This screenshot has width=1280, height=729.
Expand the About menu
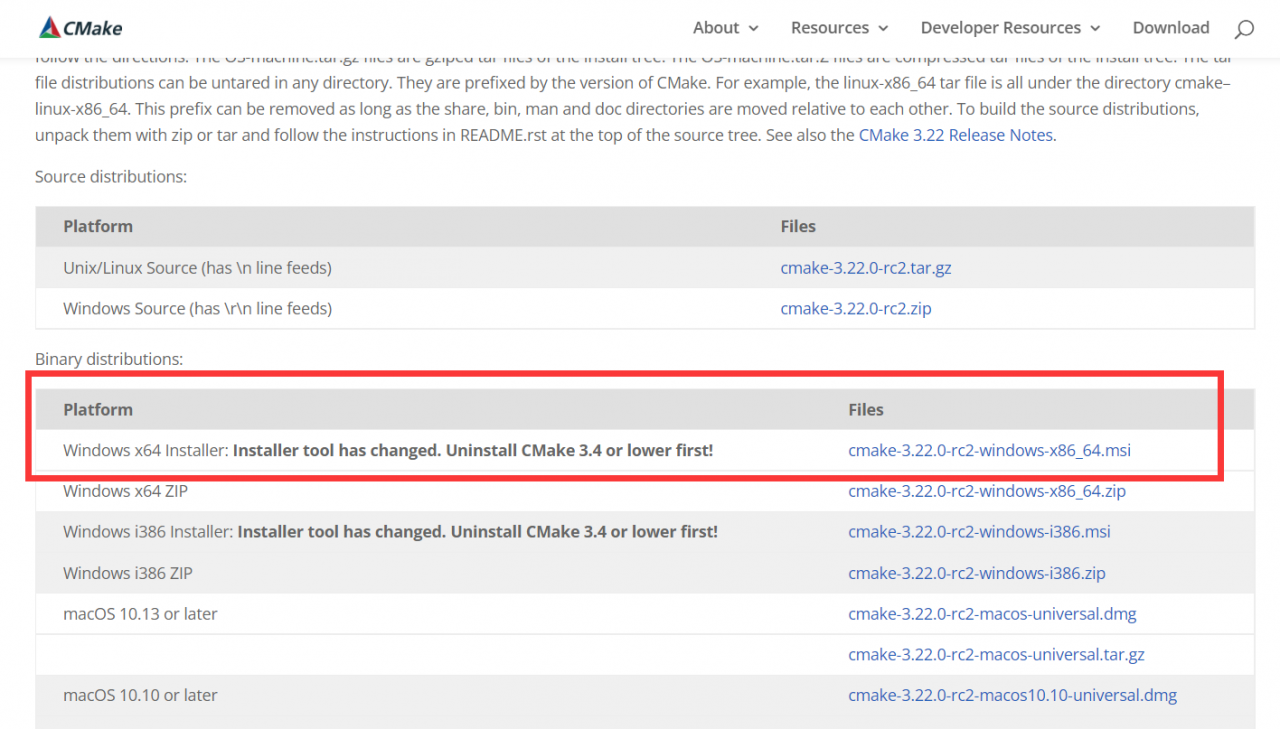pyautogui.click(x=726, y=28)
